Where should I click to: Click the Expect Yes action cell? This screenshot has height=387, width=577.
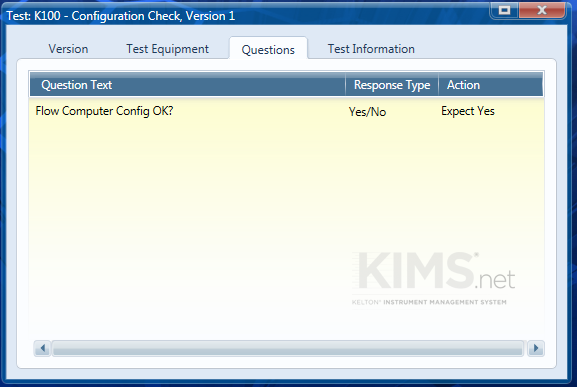(x=468, y=111)
